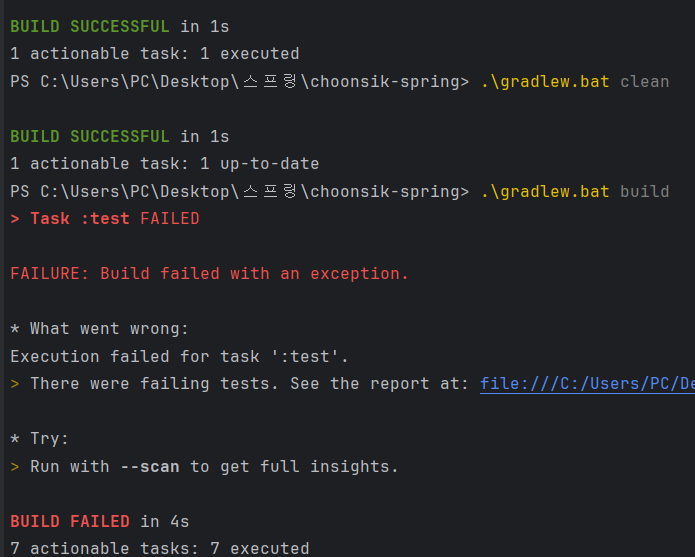Click the topmost "BUILD SUCCESSFUL in 1s" line
Screen dimensions: 695x557
pos(119,26)
